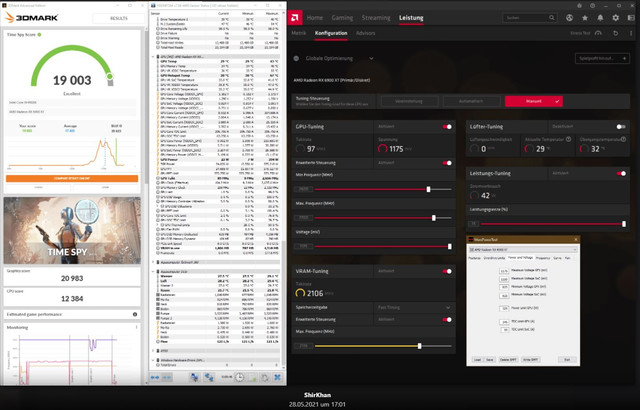The height and width of the screenshot is (410, 640).
Task: Toggle the VRAM-Tuning switch
Action: tap(447, 271)
